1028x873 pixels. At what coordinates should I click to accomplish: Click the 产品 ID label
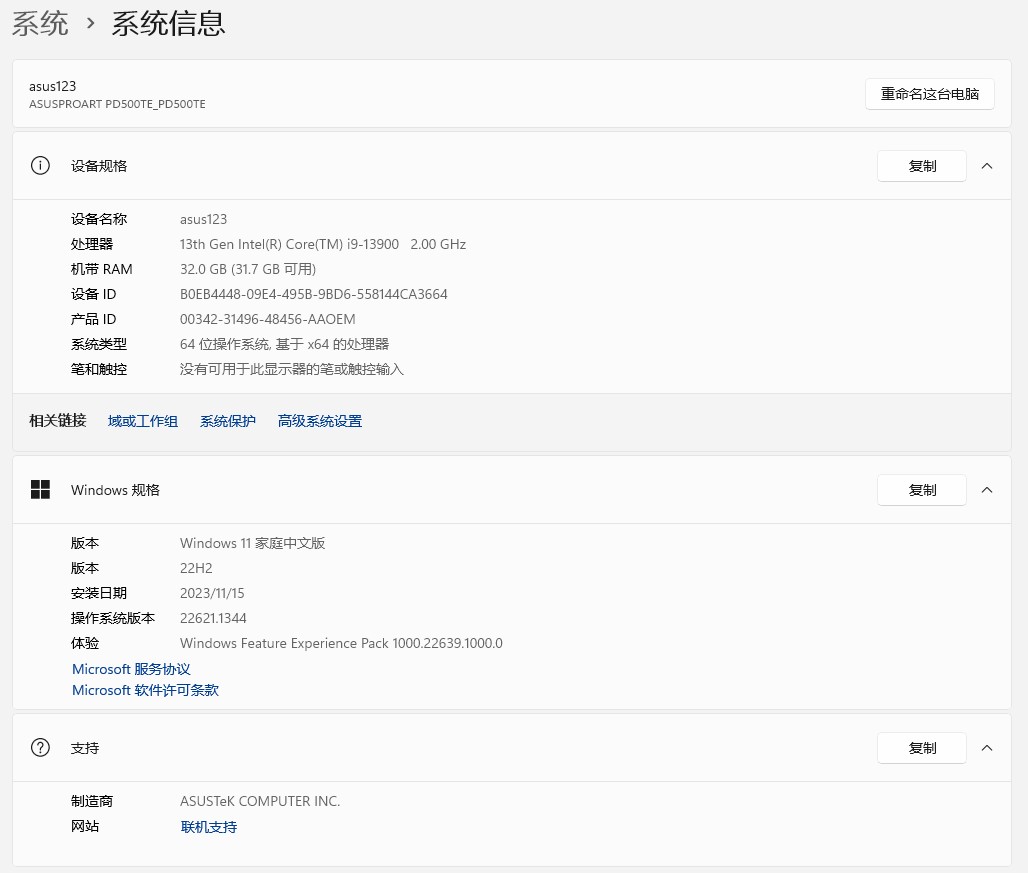click(94, 319)
